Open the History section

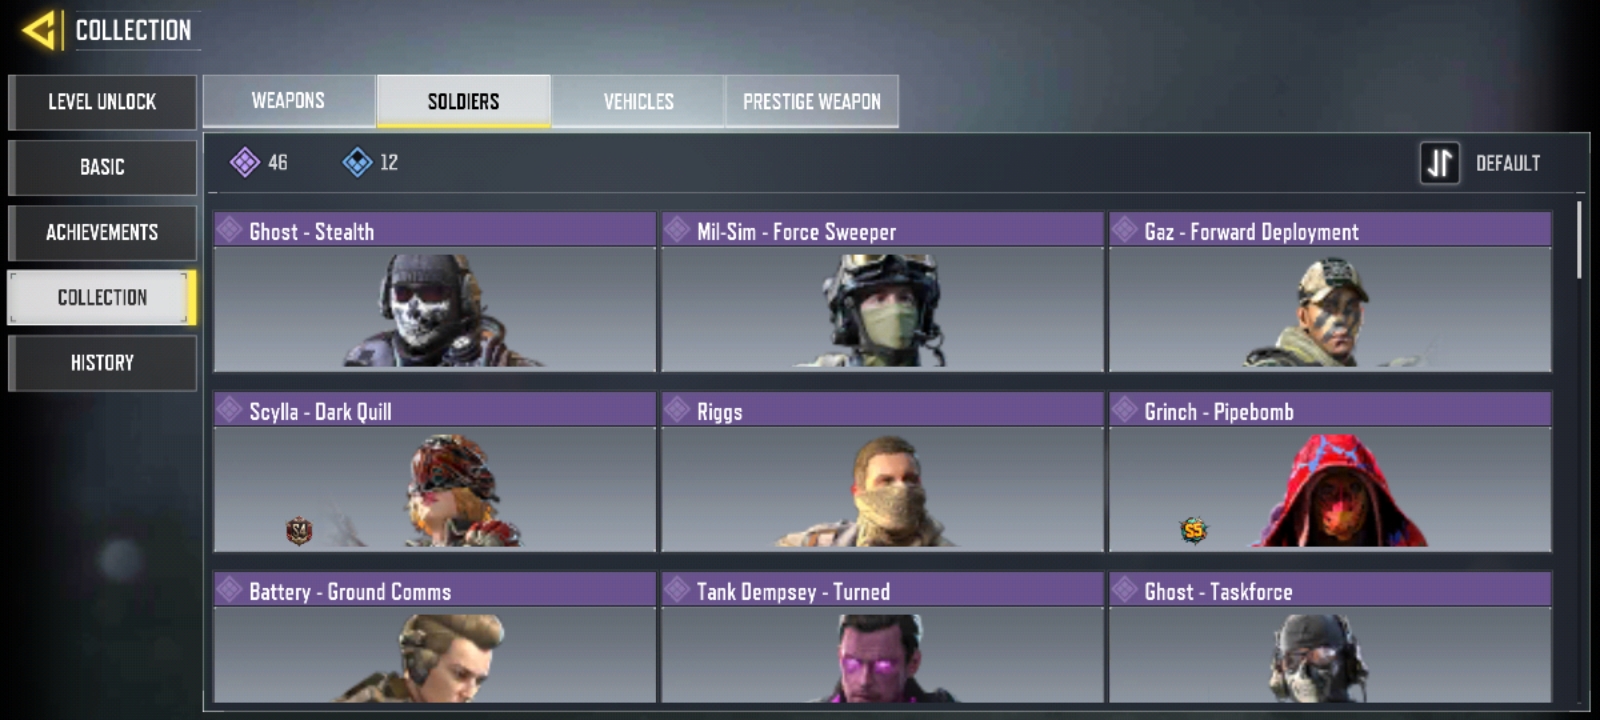(x=102, y=363)
